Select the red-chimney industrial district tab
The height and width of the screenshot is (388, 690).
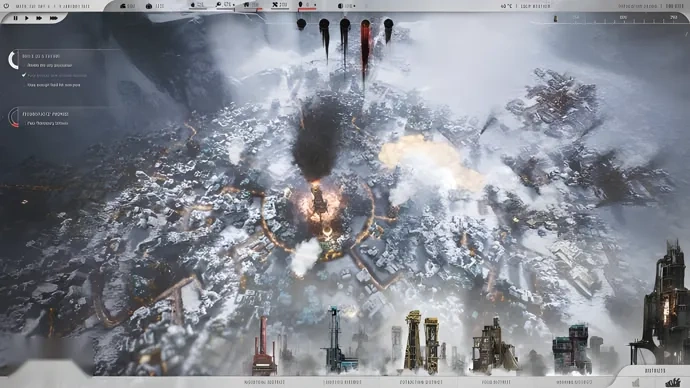coord(264,382)
